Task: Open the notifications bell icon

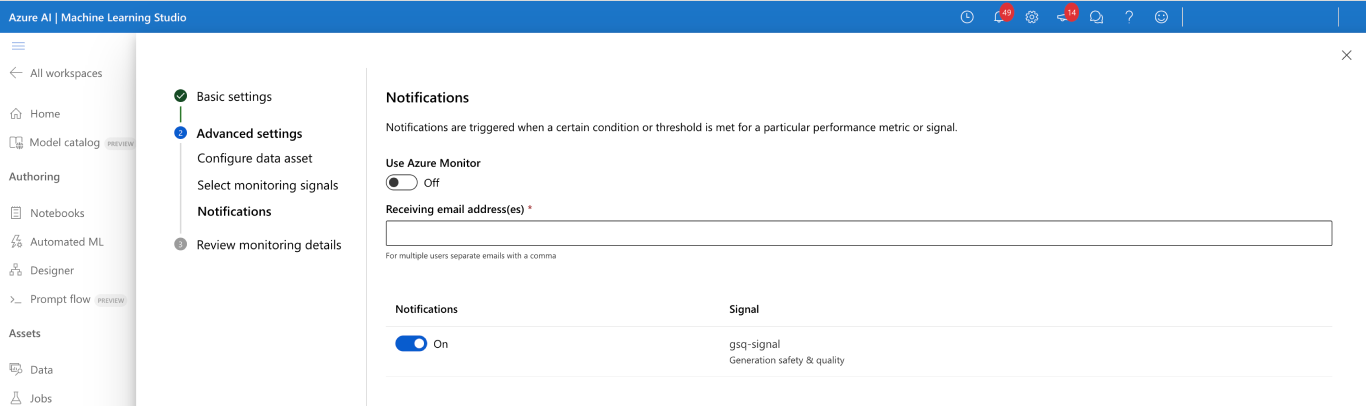Action: click(x=999, y=17)
